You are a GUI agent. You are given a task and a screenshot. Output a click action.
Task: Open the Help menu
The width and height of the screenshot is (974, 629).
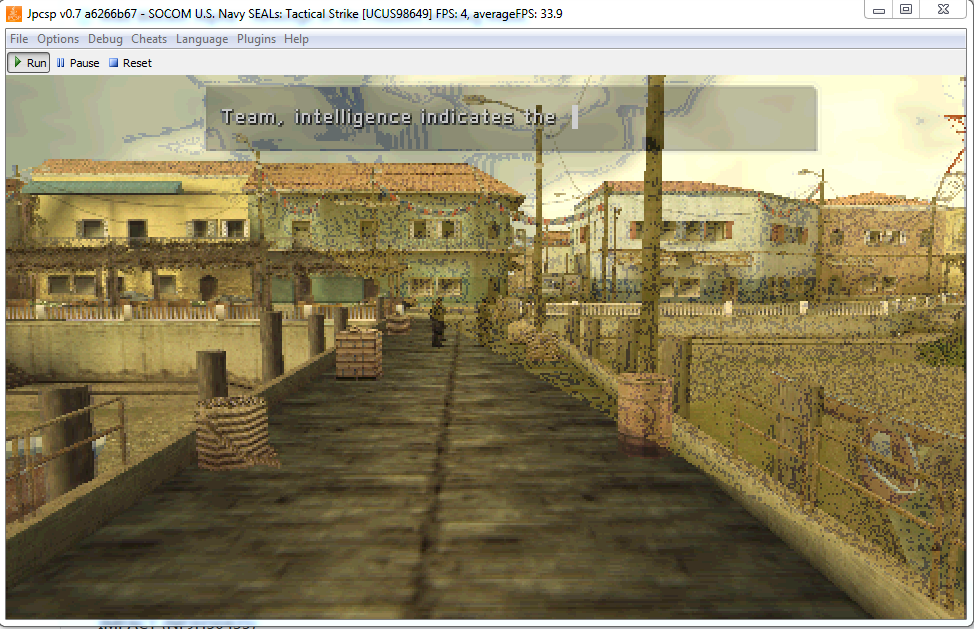click(296, 39)
